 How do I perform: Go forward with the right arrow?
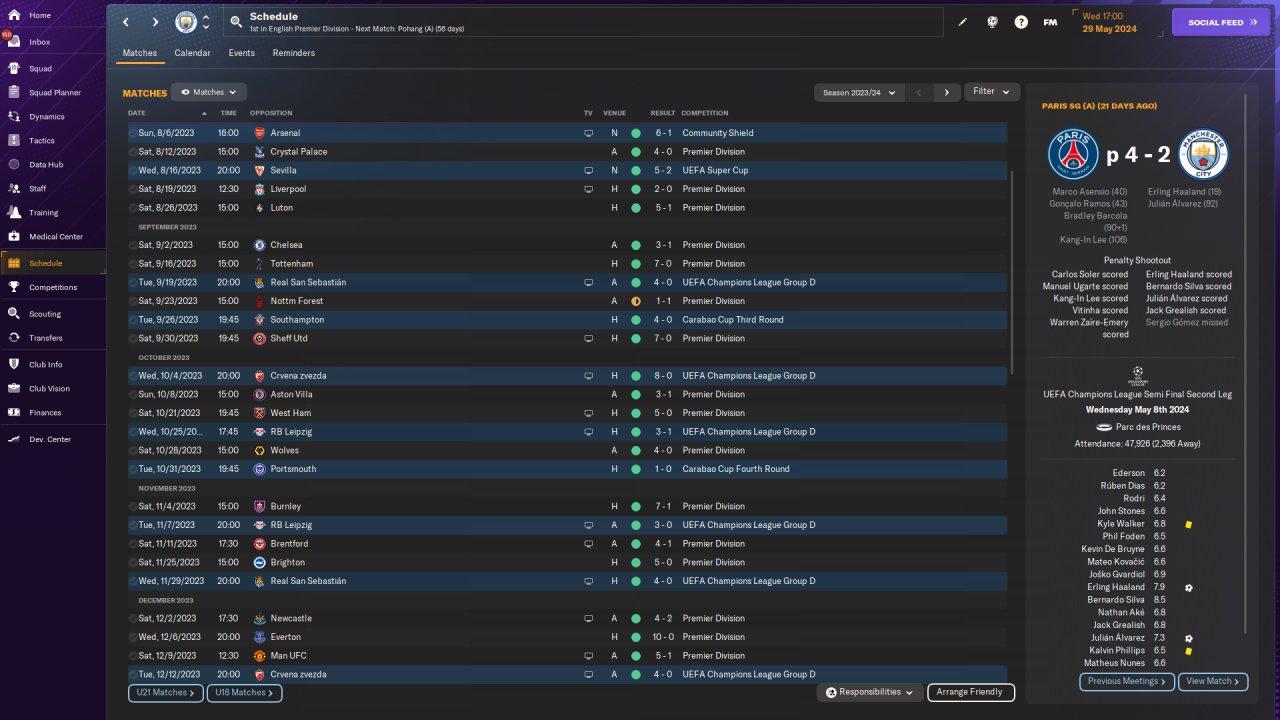tap(155, 22)
